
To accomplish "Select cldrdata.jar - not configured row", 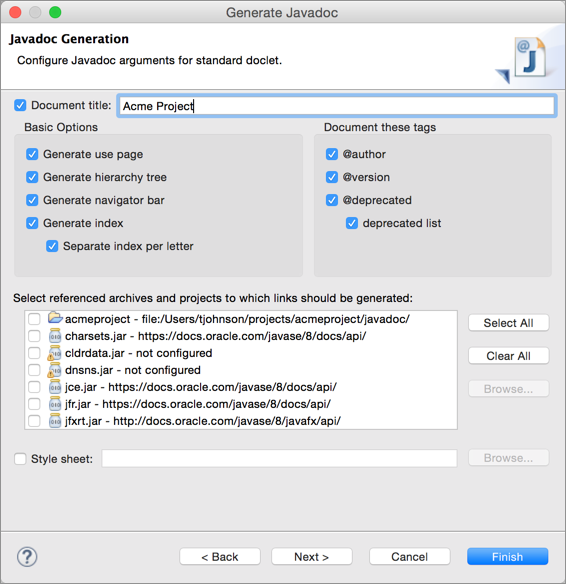I will pos(241,353).
